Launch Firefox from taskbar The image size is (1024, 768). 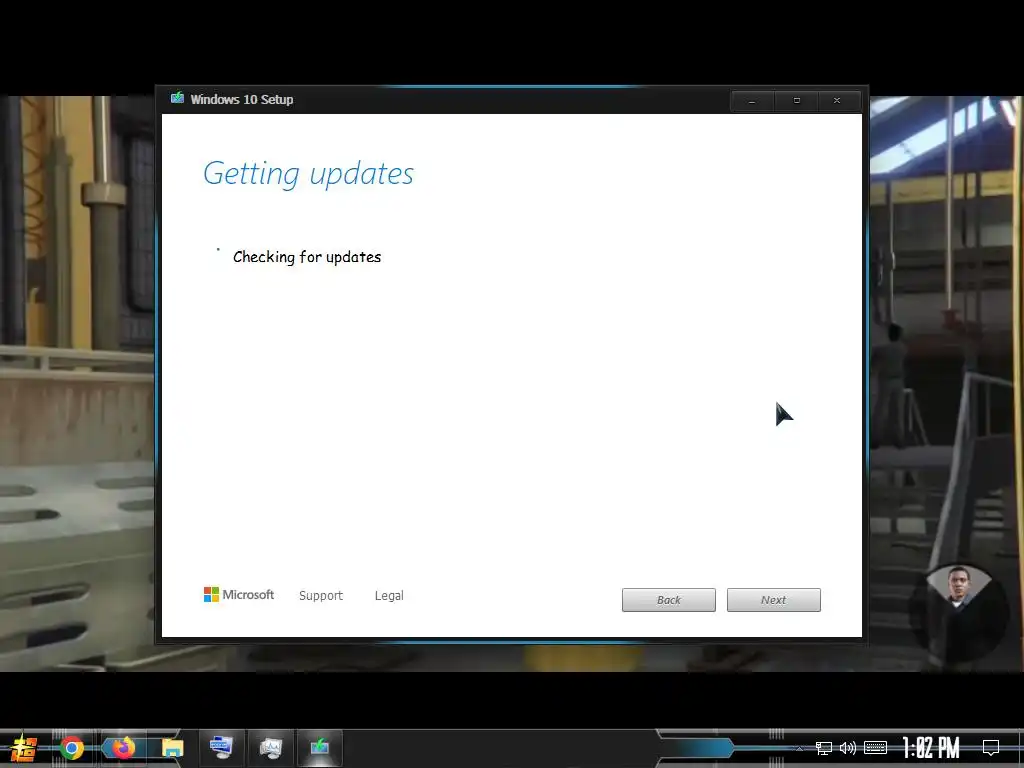(x=123, y=748)
